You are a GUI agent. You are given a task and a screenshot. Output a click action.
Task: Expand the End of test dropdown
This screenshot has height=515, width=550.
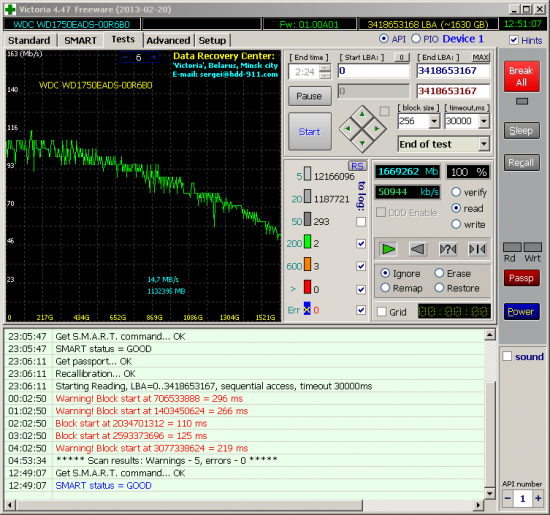click(484, 144)
